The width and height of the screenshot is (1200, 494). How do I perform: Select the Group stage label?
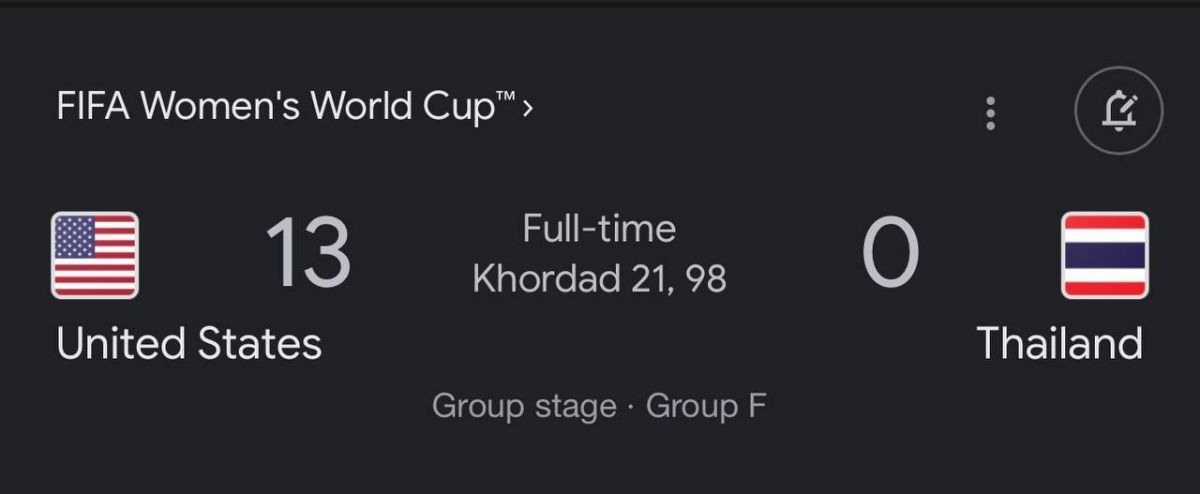(x=524, y=406)
